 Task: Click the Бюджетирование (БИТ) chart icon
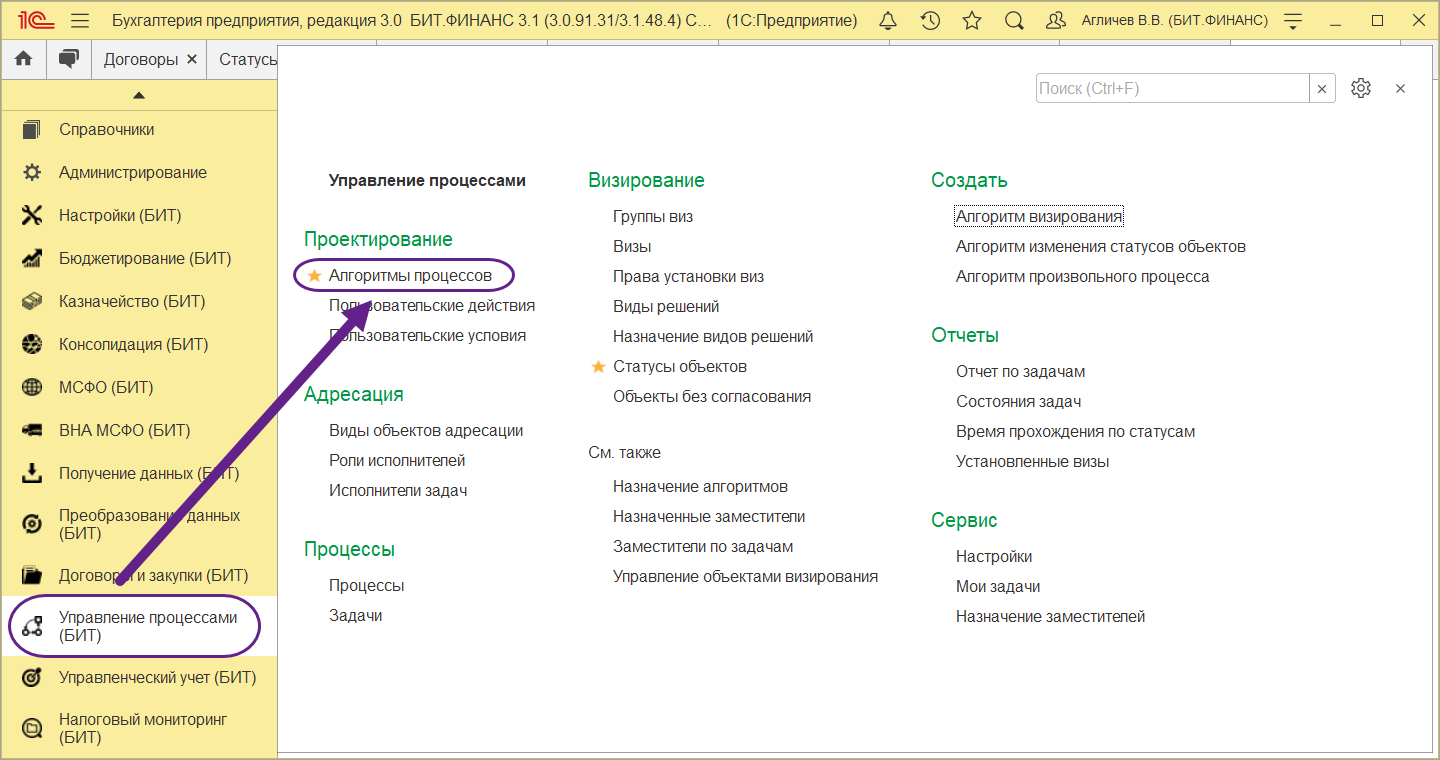pyautogui.click(x=32, y=259)
